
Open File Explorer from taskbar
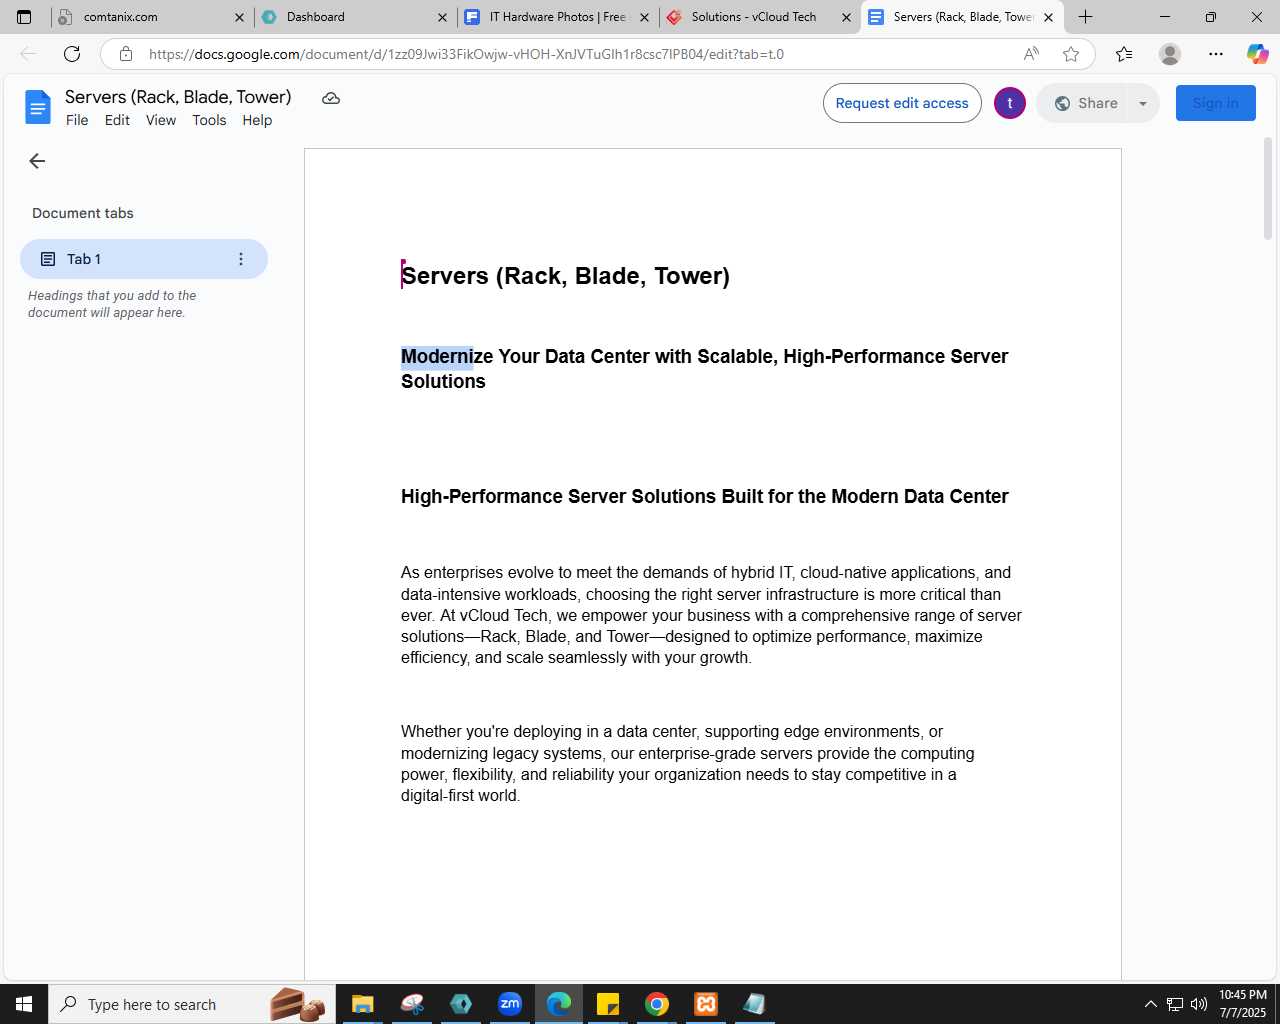[363, 1004]
